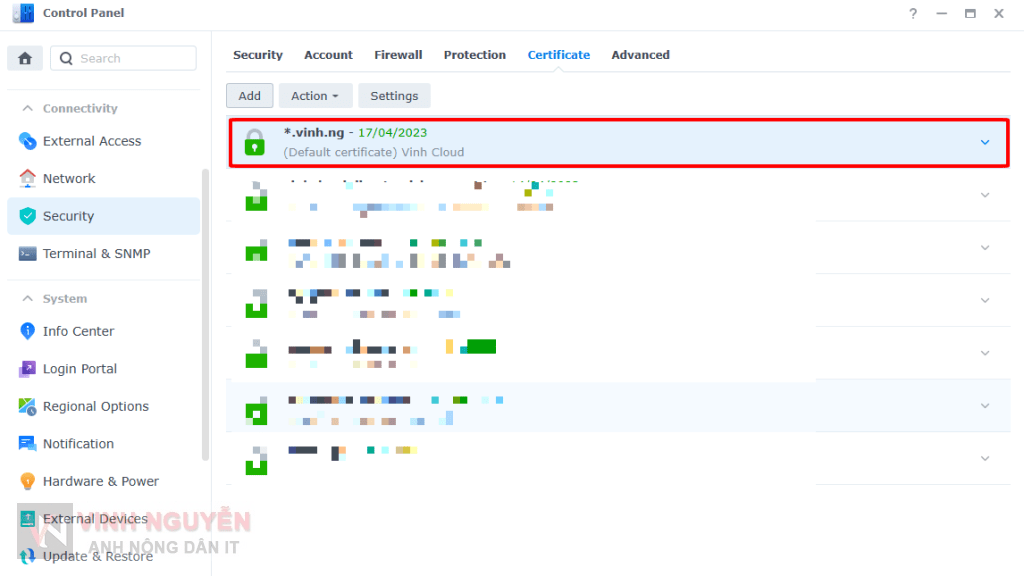The image size is (1024, 576).
Task: Click the Notification icon in sidebar
Action: tap(27, 444)
